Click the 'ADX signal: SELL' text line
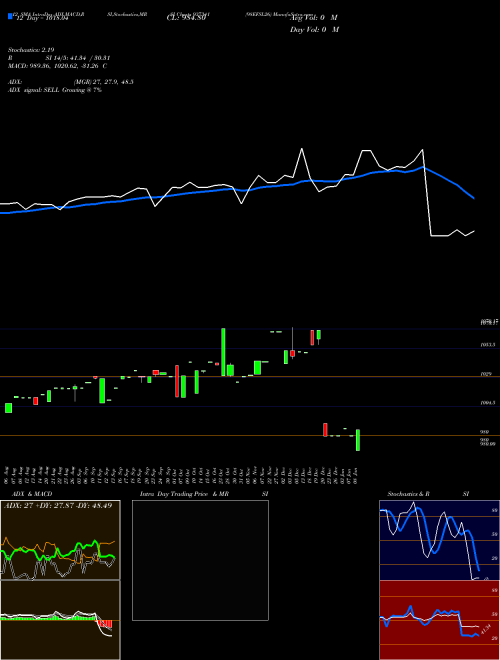Viewport: 500px width, 660px height. pos(55,90)
